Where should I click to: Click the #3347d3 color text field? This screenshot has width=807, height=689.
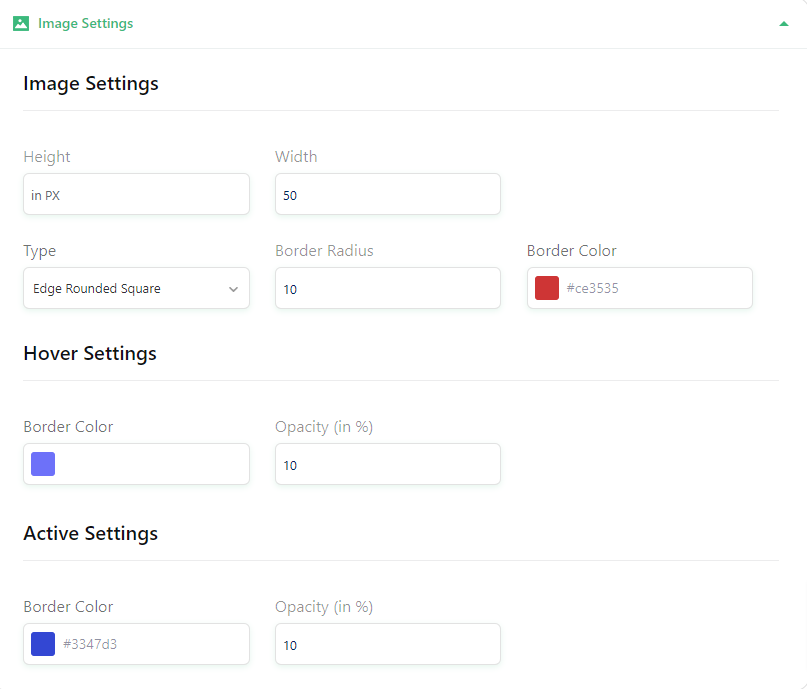(x=152, y=644)
